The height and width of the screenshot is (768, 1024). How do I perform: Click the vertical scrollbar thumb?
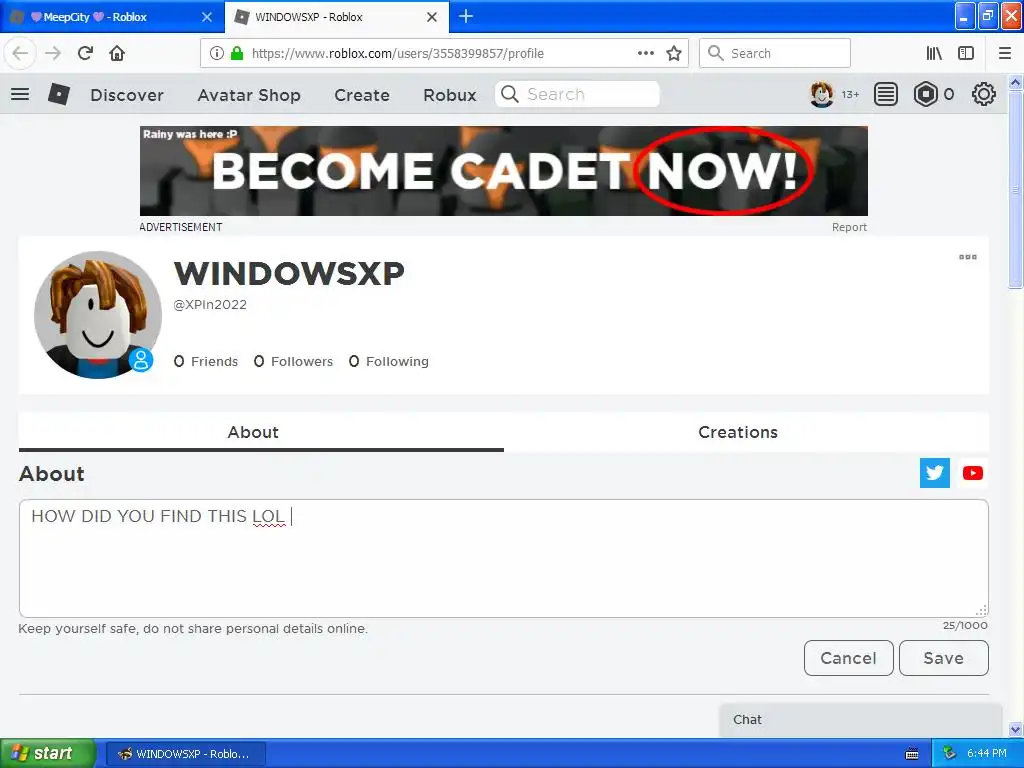coord(1016,189)
